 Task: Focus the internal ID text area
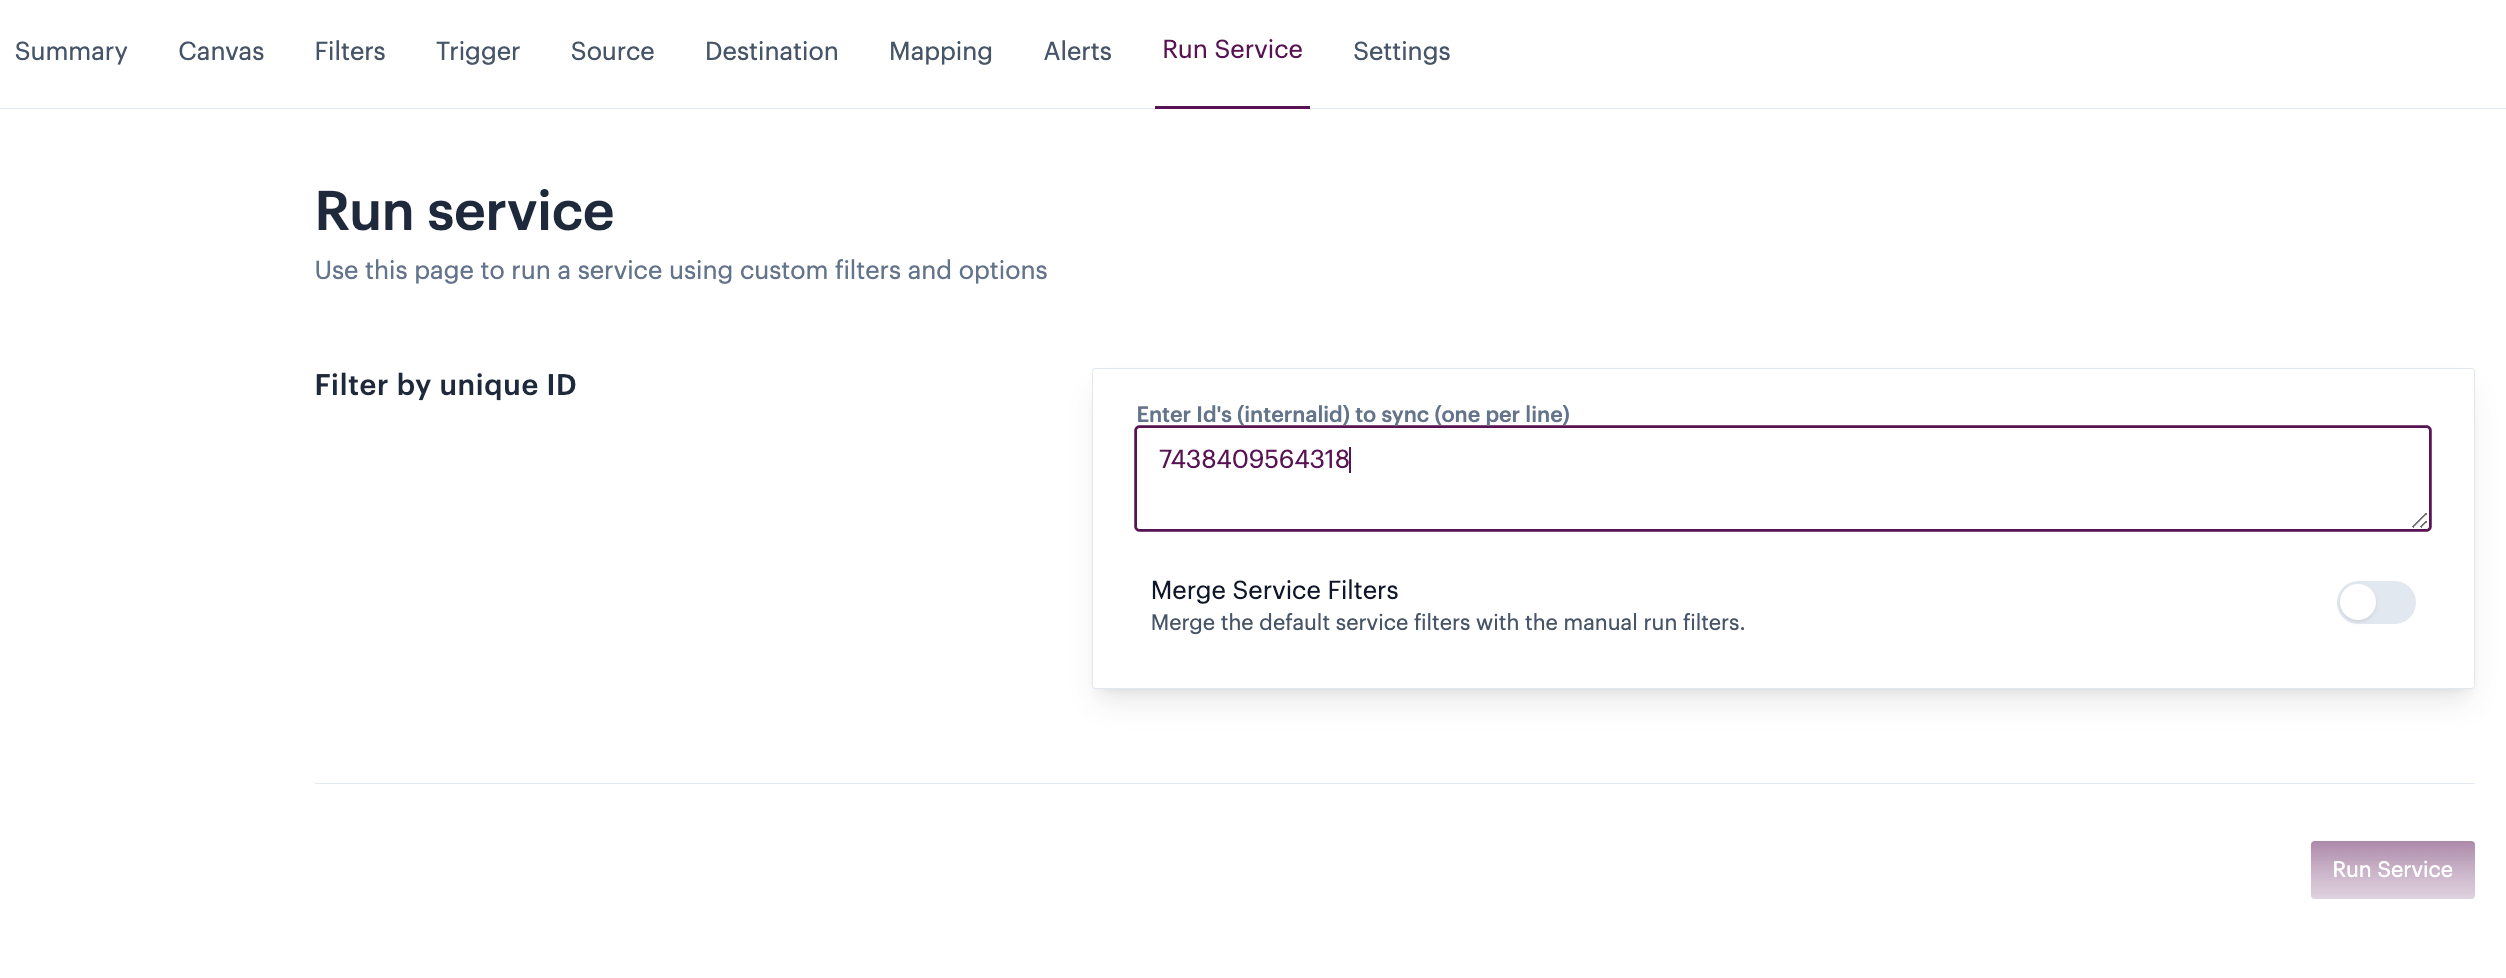click(x=1781, y=479)
